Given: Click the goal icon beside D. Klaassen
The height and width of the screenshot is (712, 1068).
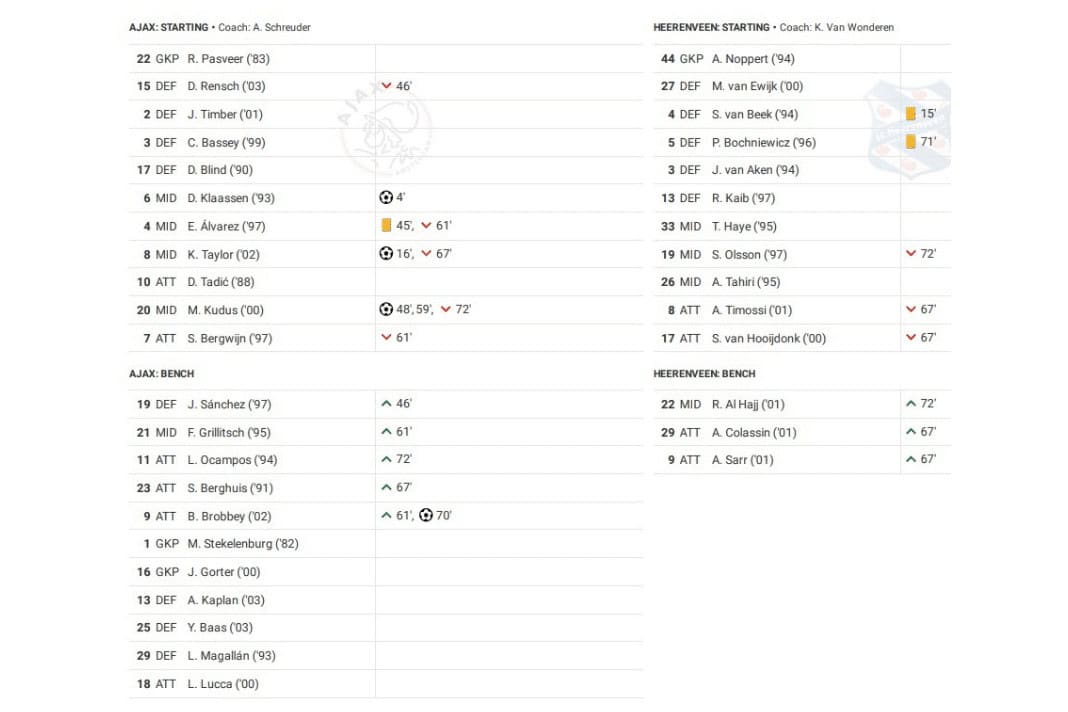Looking at the screenshot, I should (386, 198).
